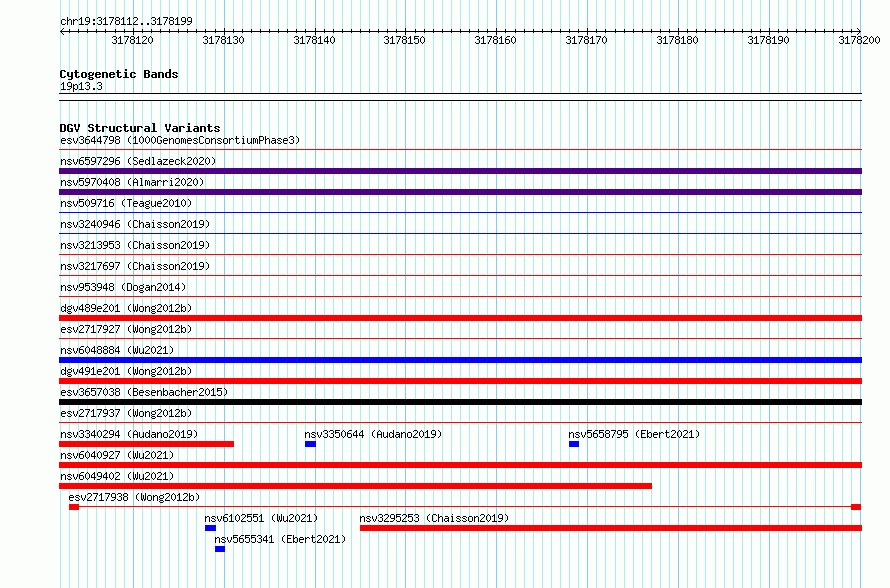Screen dimensions: 890x588
Task: Click the nsv6102551 blue variant block
Action: (x=210, y=528)
